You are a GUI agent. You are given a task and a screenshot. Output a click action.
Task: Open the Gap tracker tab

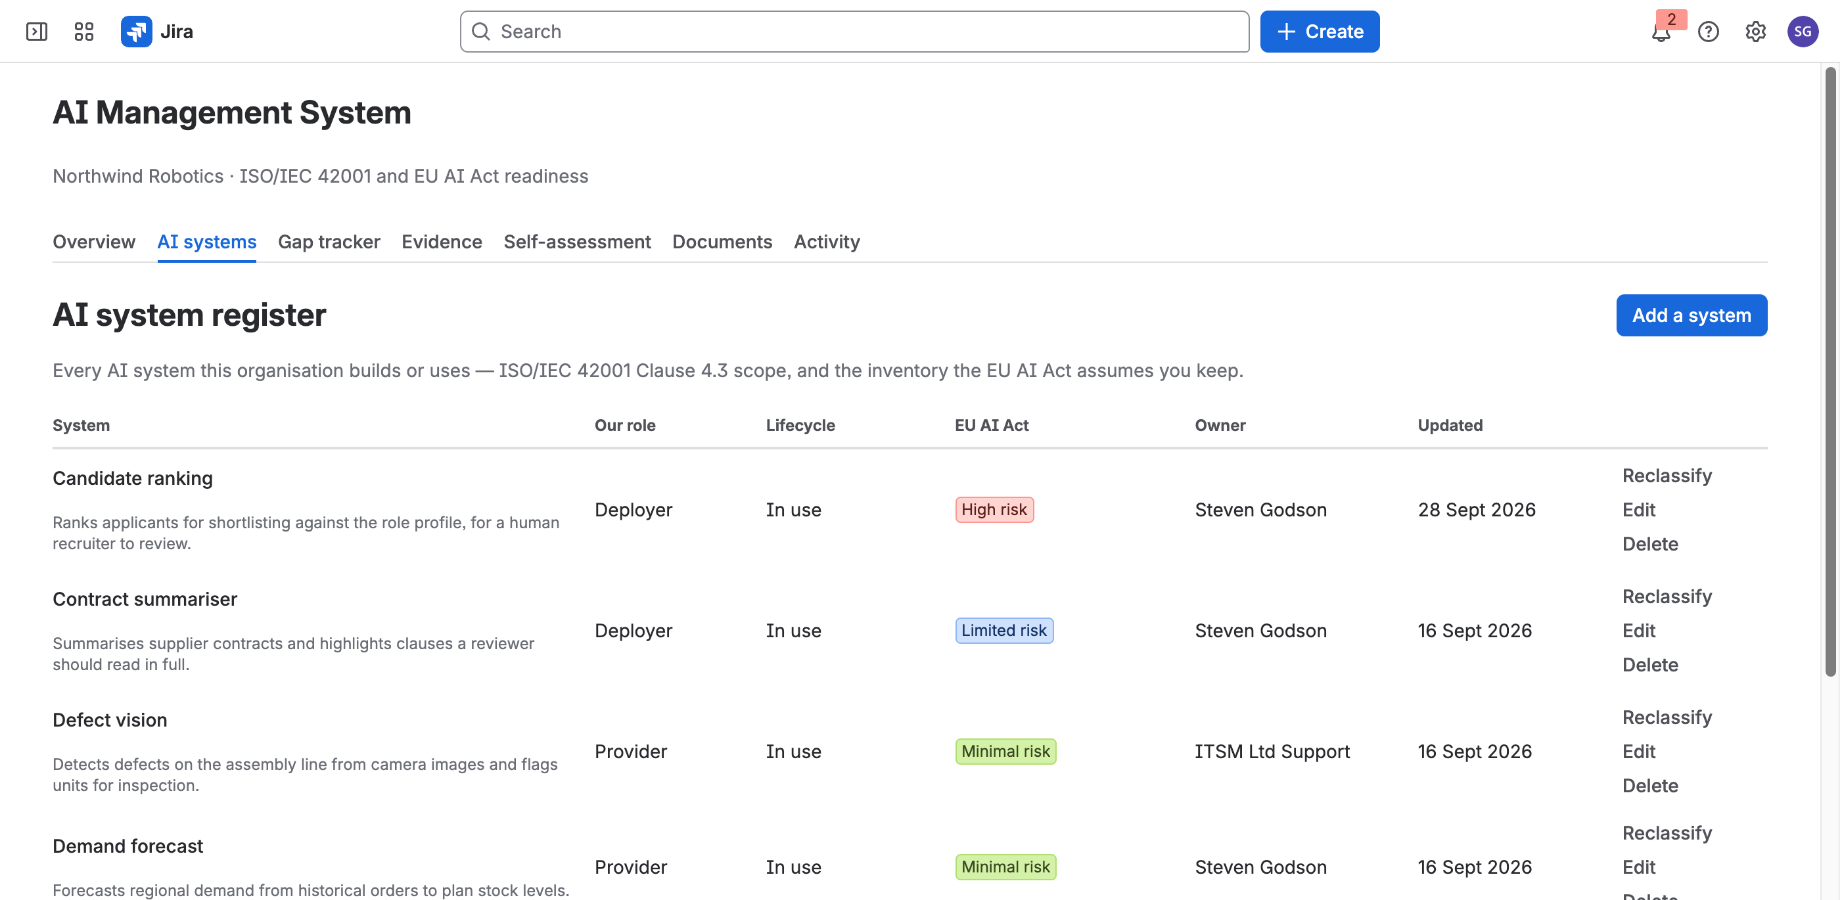pos(329,242)
